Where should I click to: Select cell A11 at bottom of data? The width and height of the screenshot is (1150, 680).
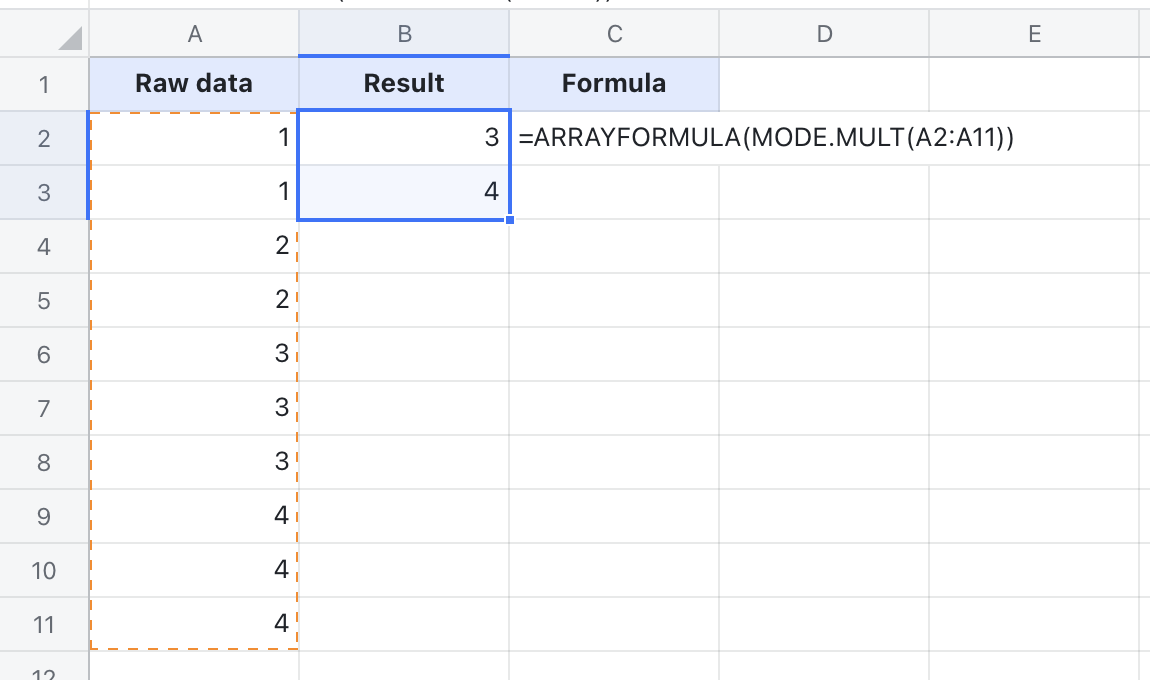coord(194,622)
